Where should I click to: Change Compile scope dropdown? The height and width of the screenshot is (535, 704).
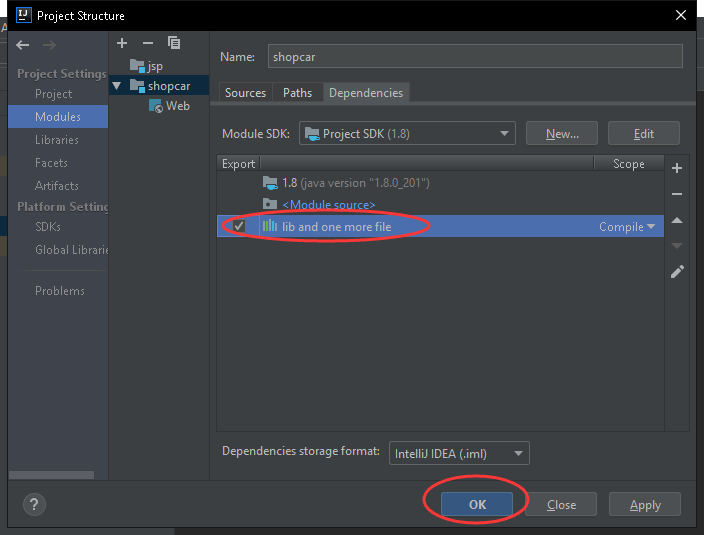[627, 227]
